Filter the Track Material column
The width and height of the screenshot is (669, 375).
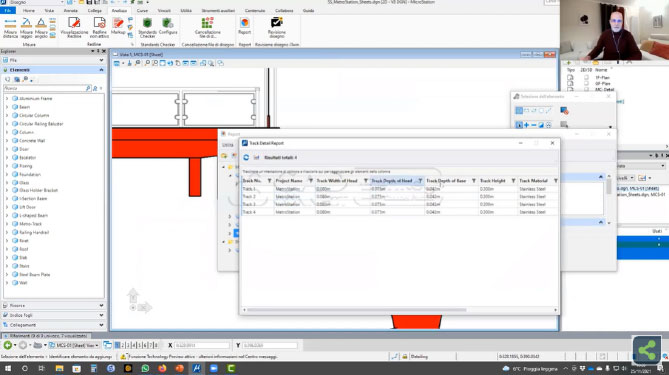pos(556,181)
